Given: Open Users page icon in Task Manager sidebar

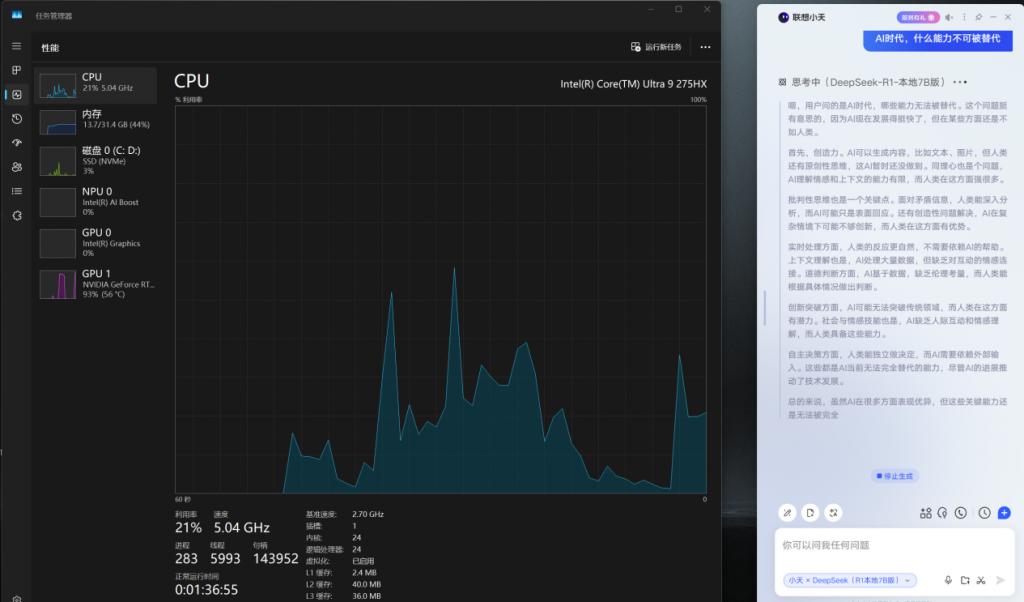Looking at the screenshot, I should click(x=17, y=167).
